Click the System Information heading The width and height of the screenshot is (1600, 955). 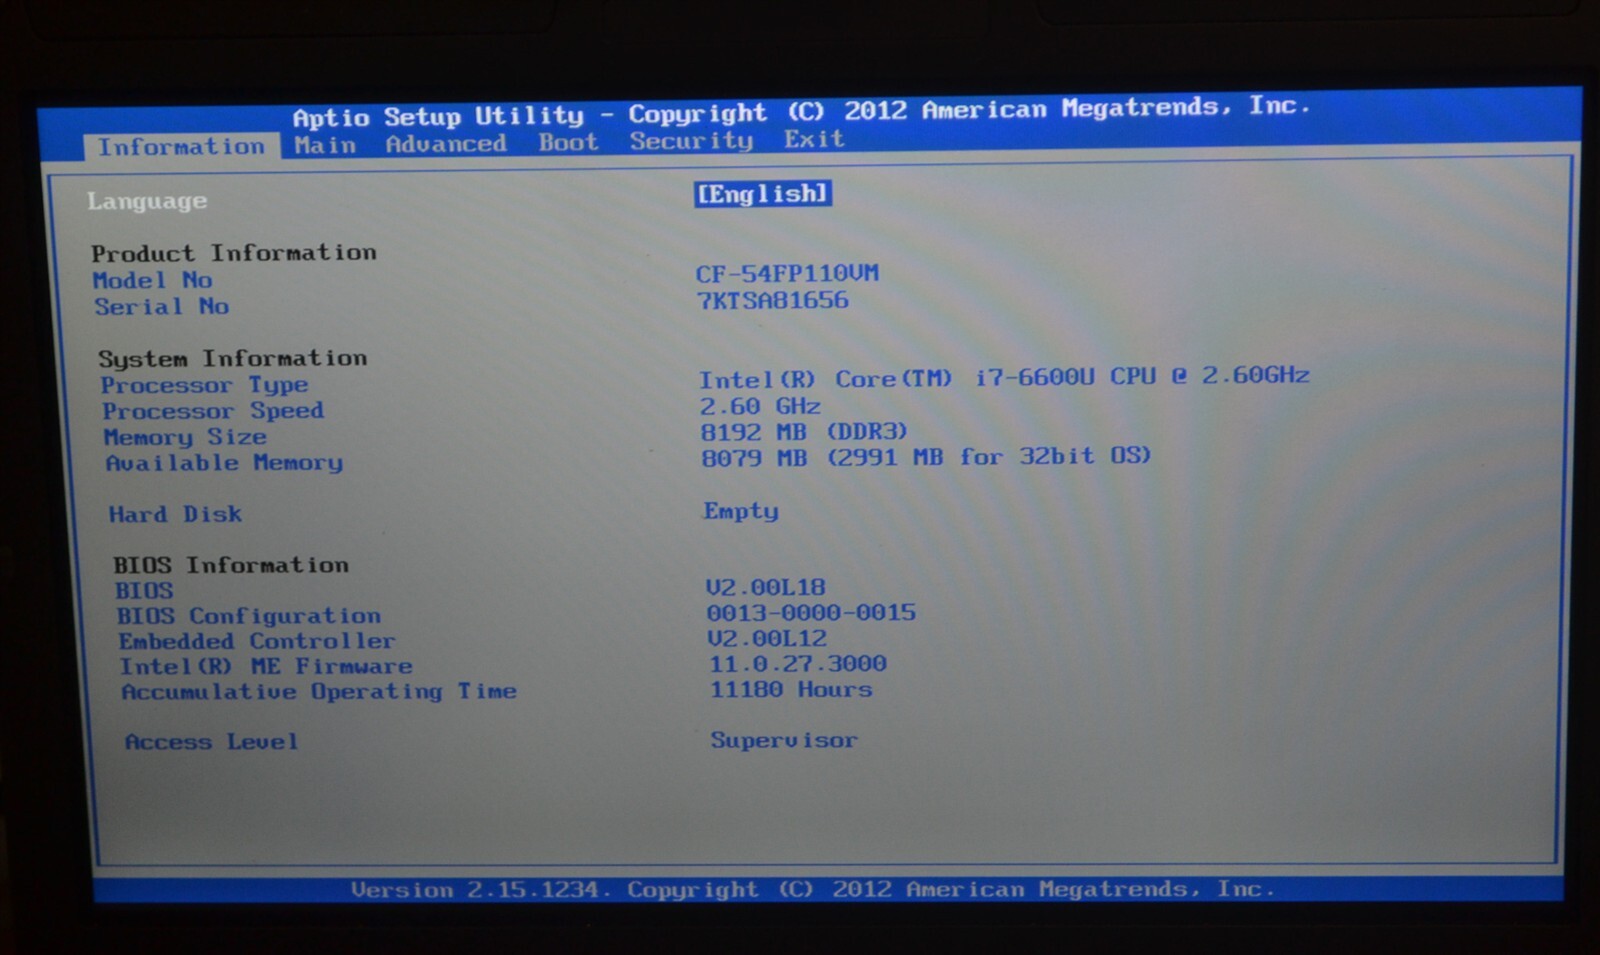[232, 358]
